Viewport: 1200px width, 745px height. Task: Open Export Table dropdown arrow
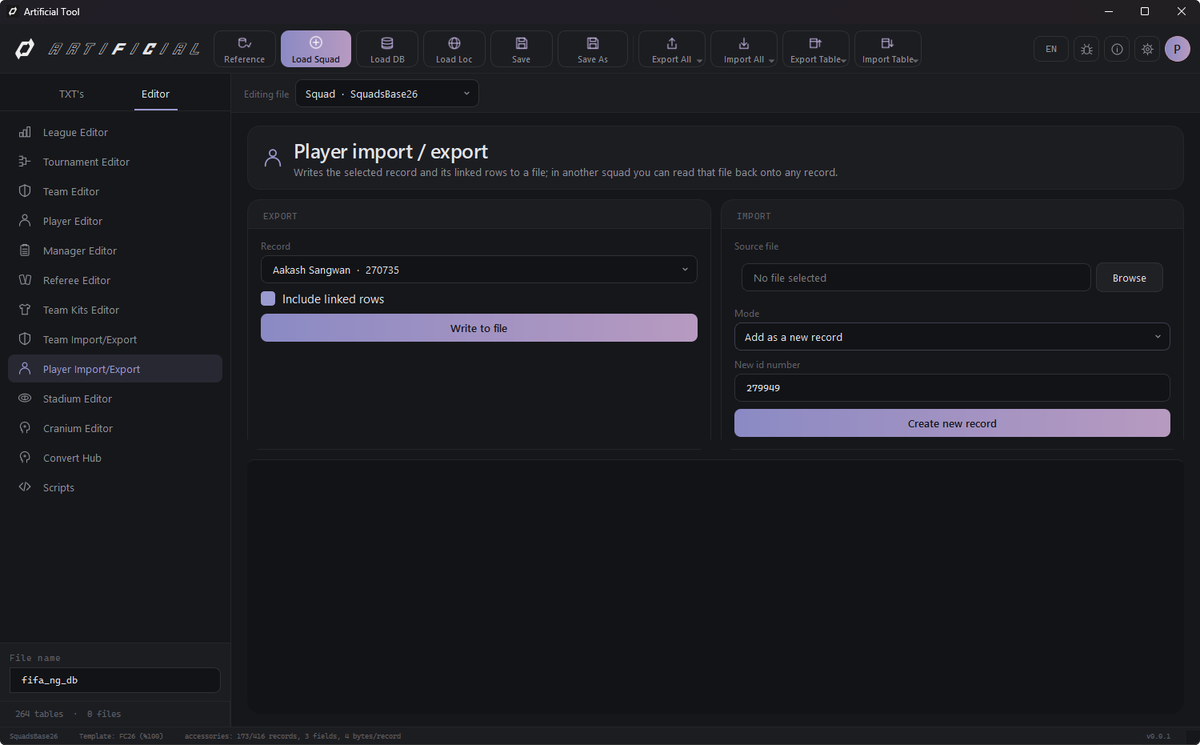(x=844, y=61)
